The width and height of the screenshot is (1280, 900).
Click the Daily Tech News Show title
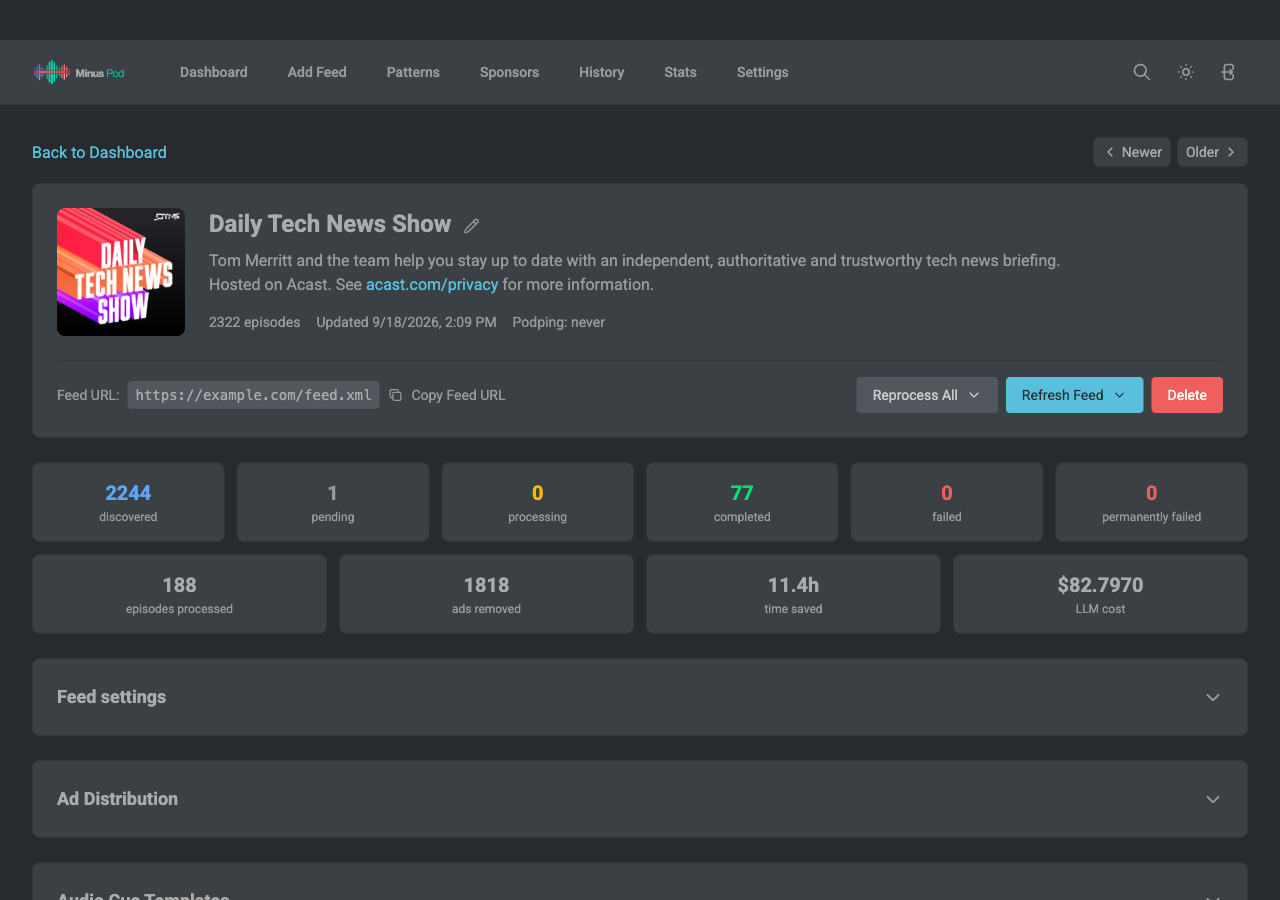point(330,224)
